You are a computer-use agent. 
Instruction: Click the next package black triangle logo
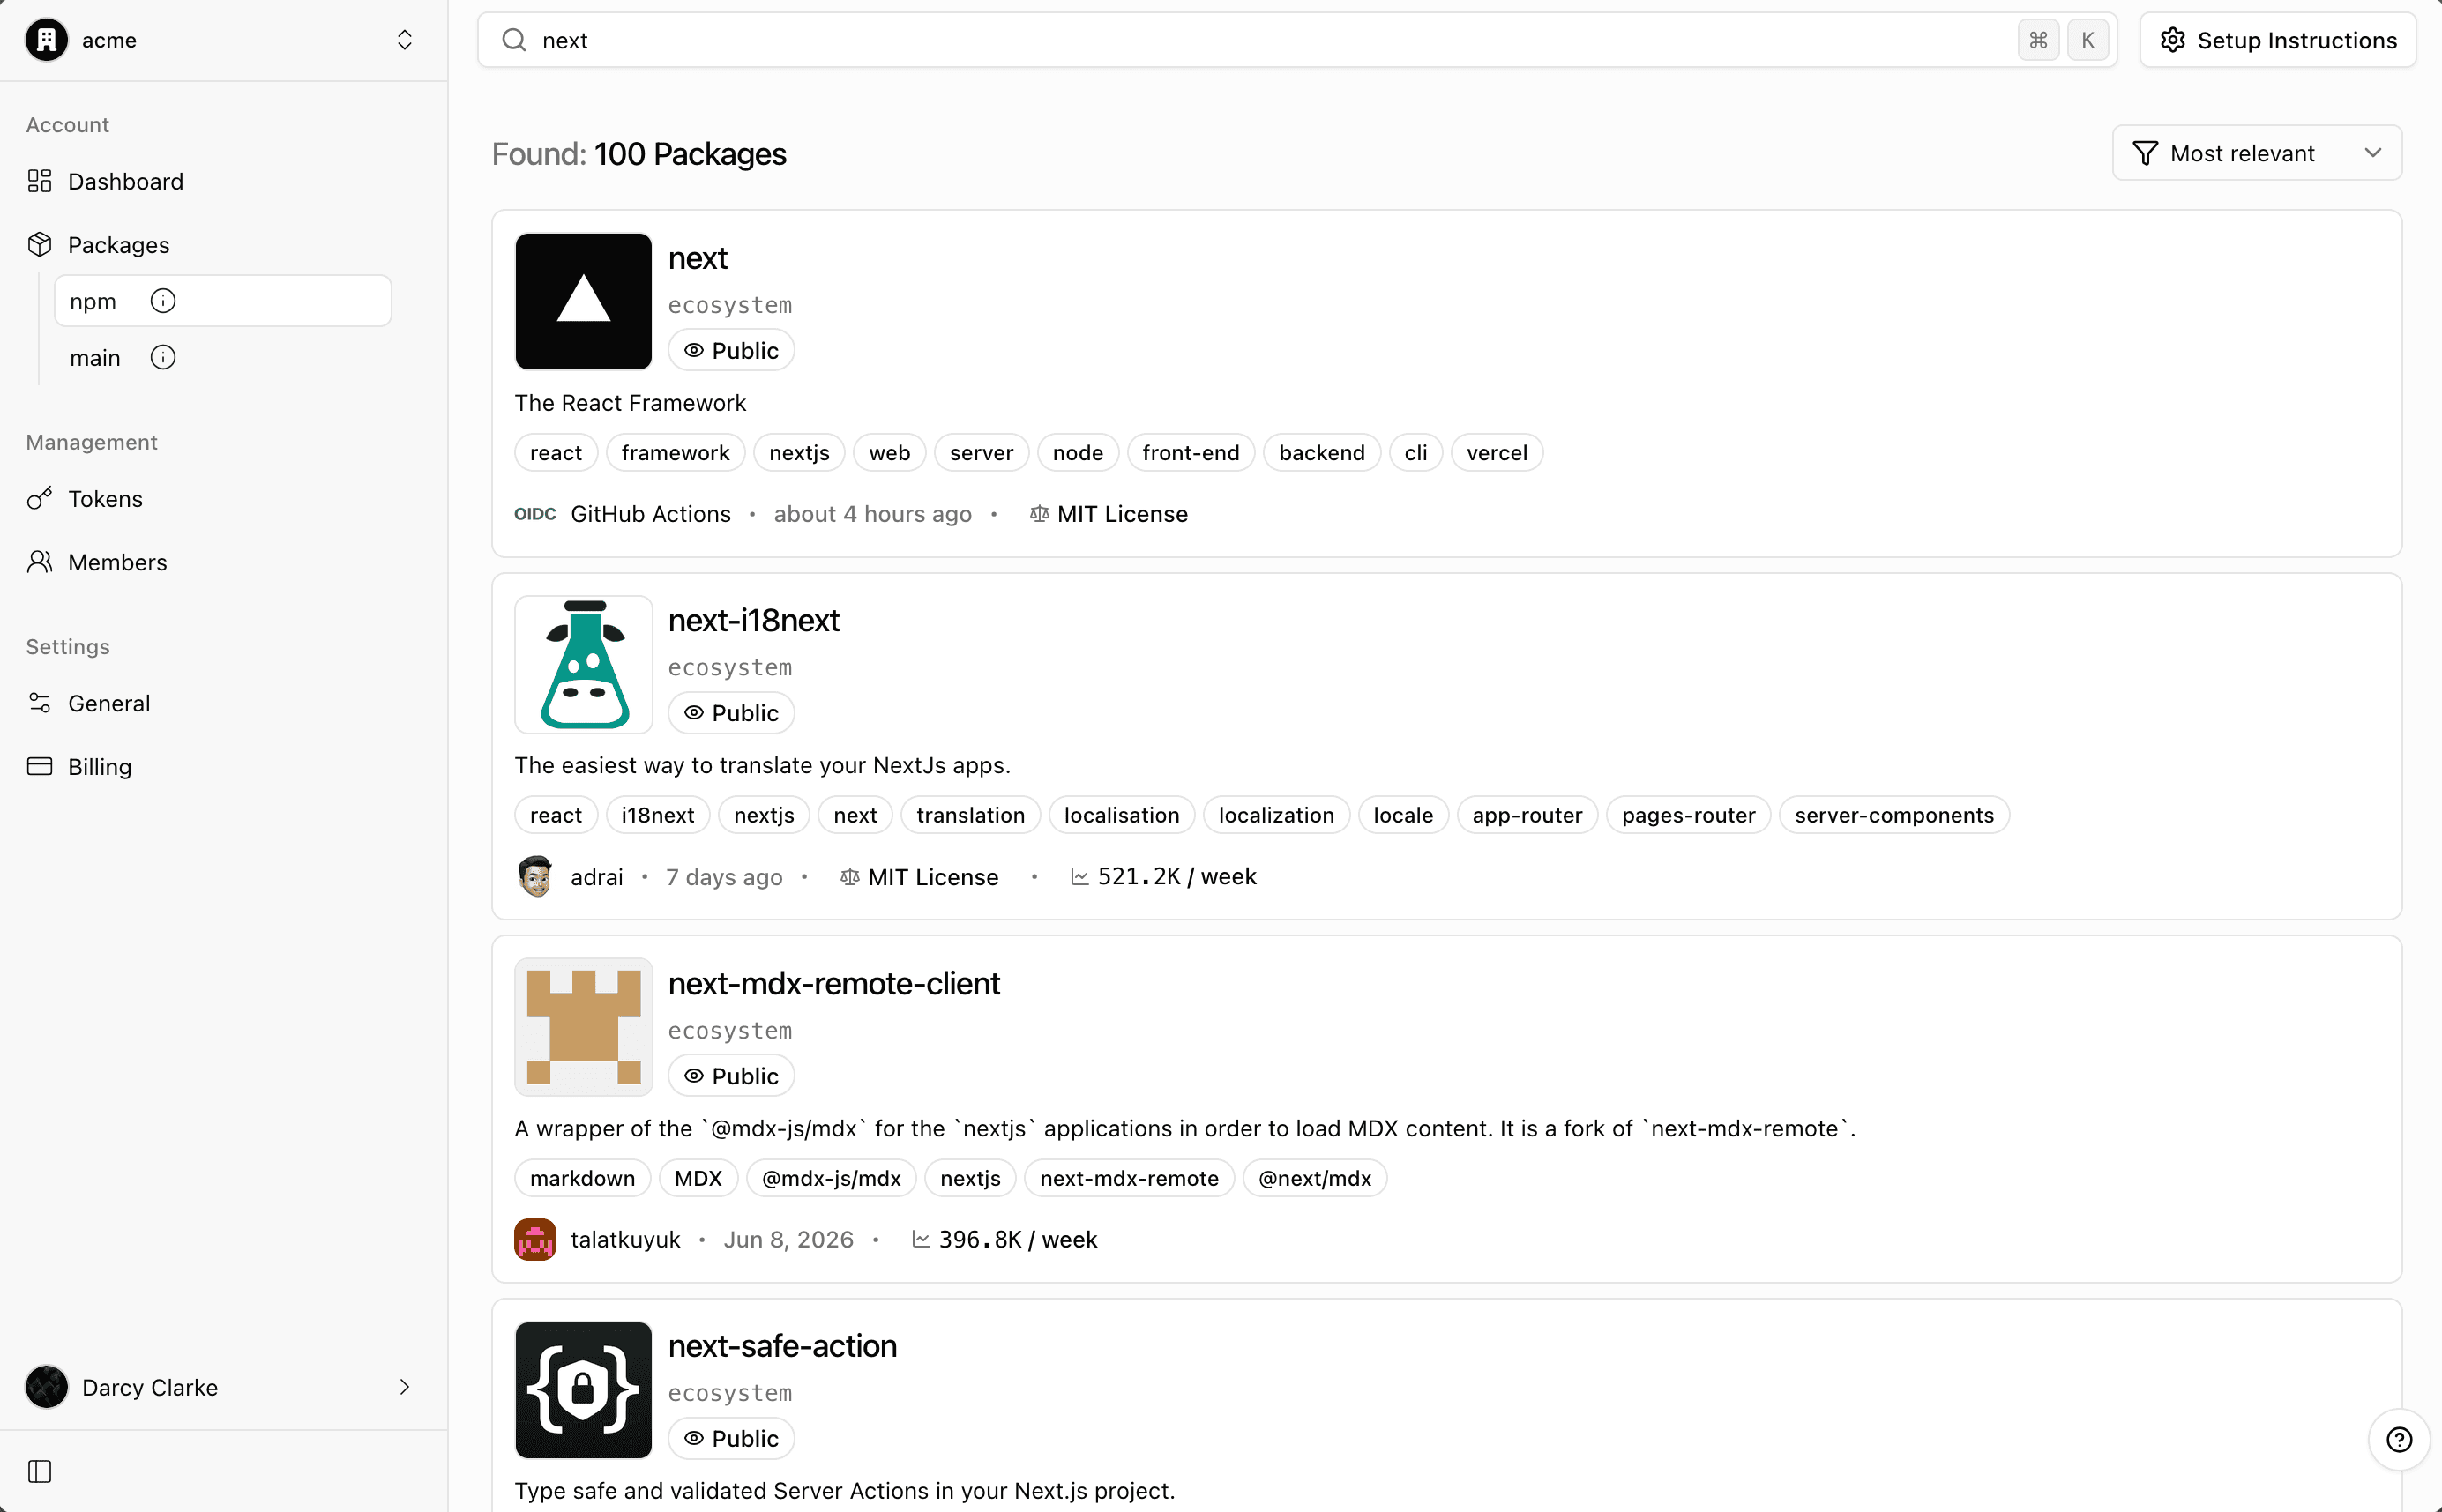point(583,301)
